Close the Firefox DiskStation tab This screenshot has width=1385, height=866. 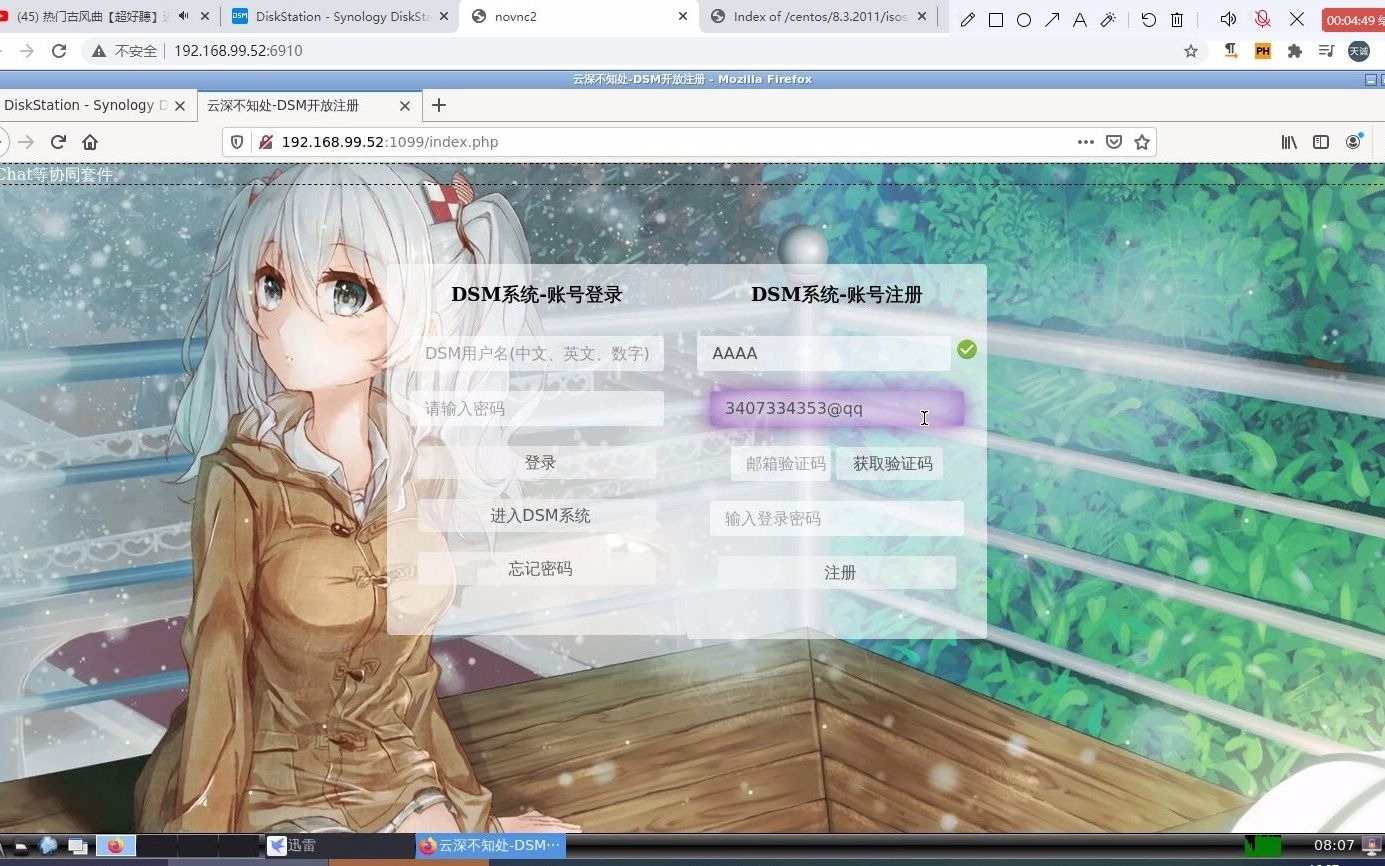point(180,106)
